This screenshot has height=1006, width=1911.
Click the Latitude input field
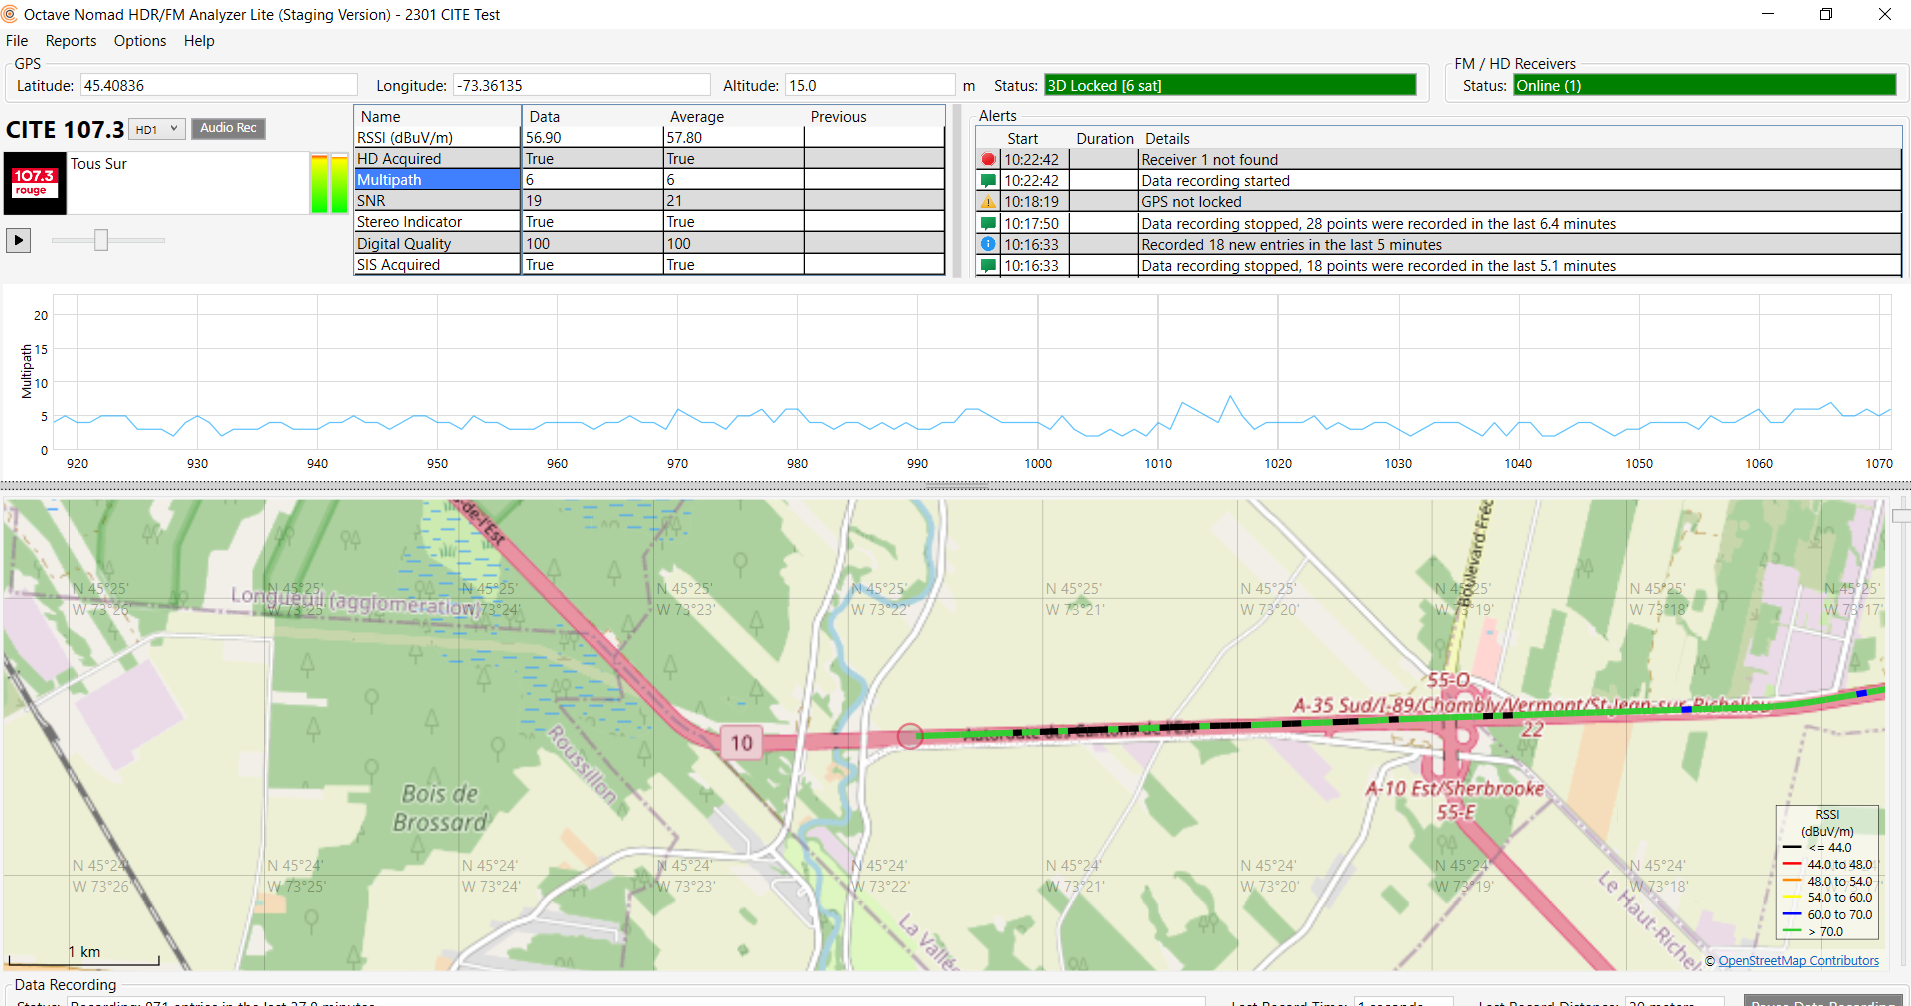click(x=218, y=86)
